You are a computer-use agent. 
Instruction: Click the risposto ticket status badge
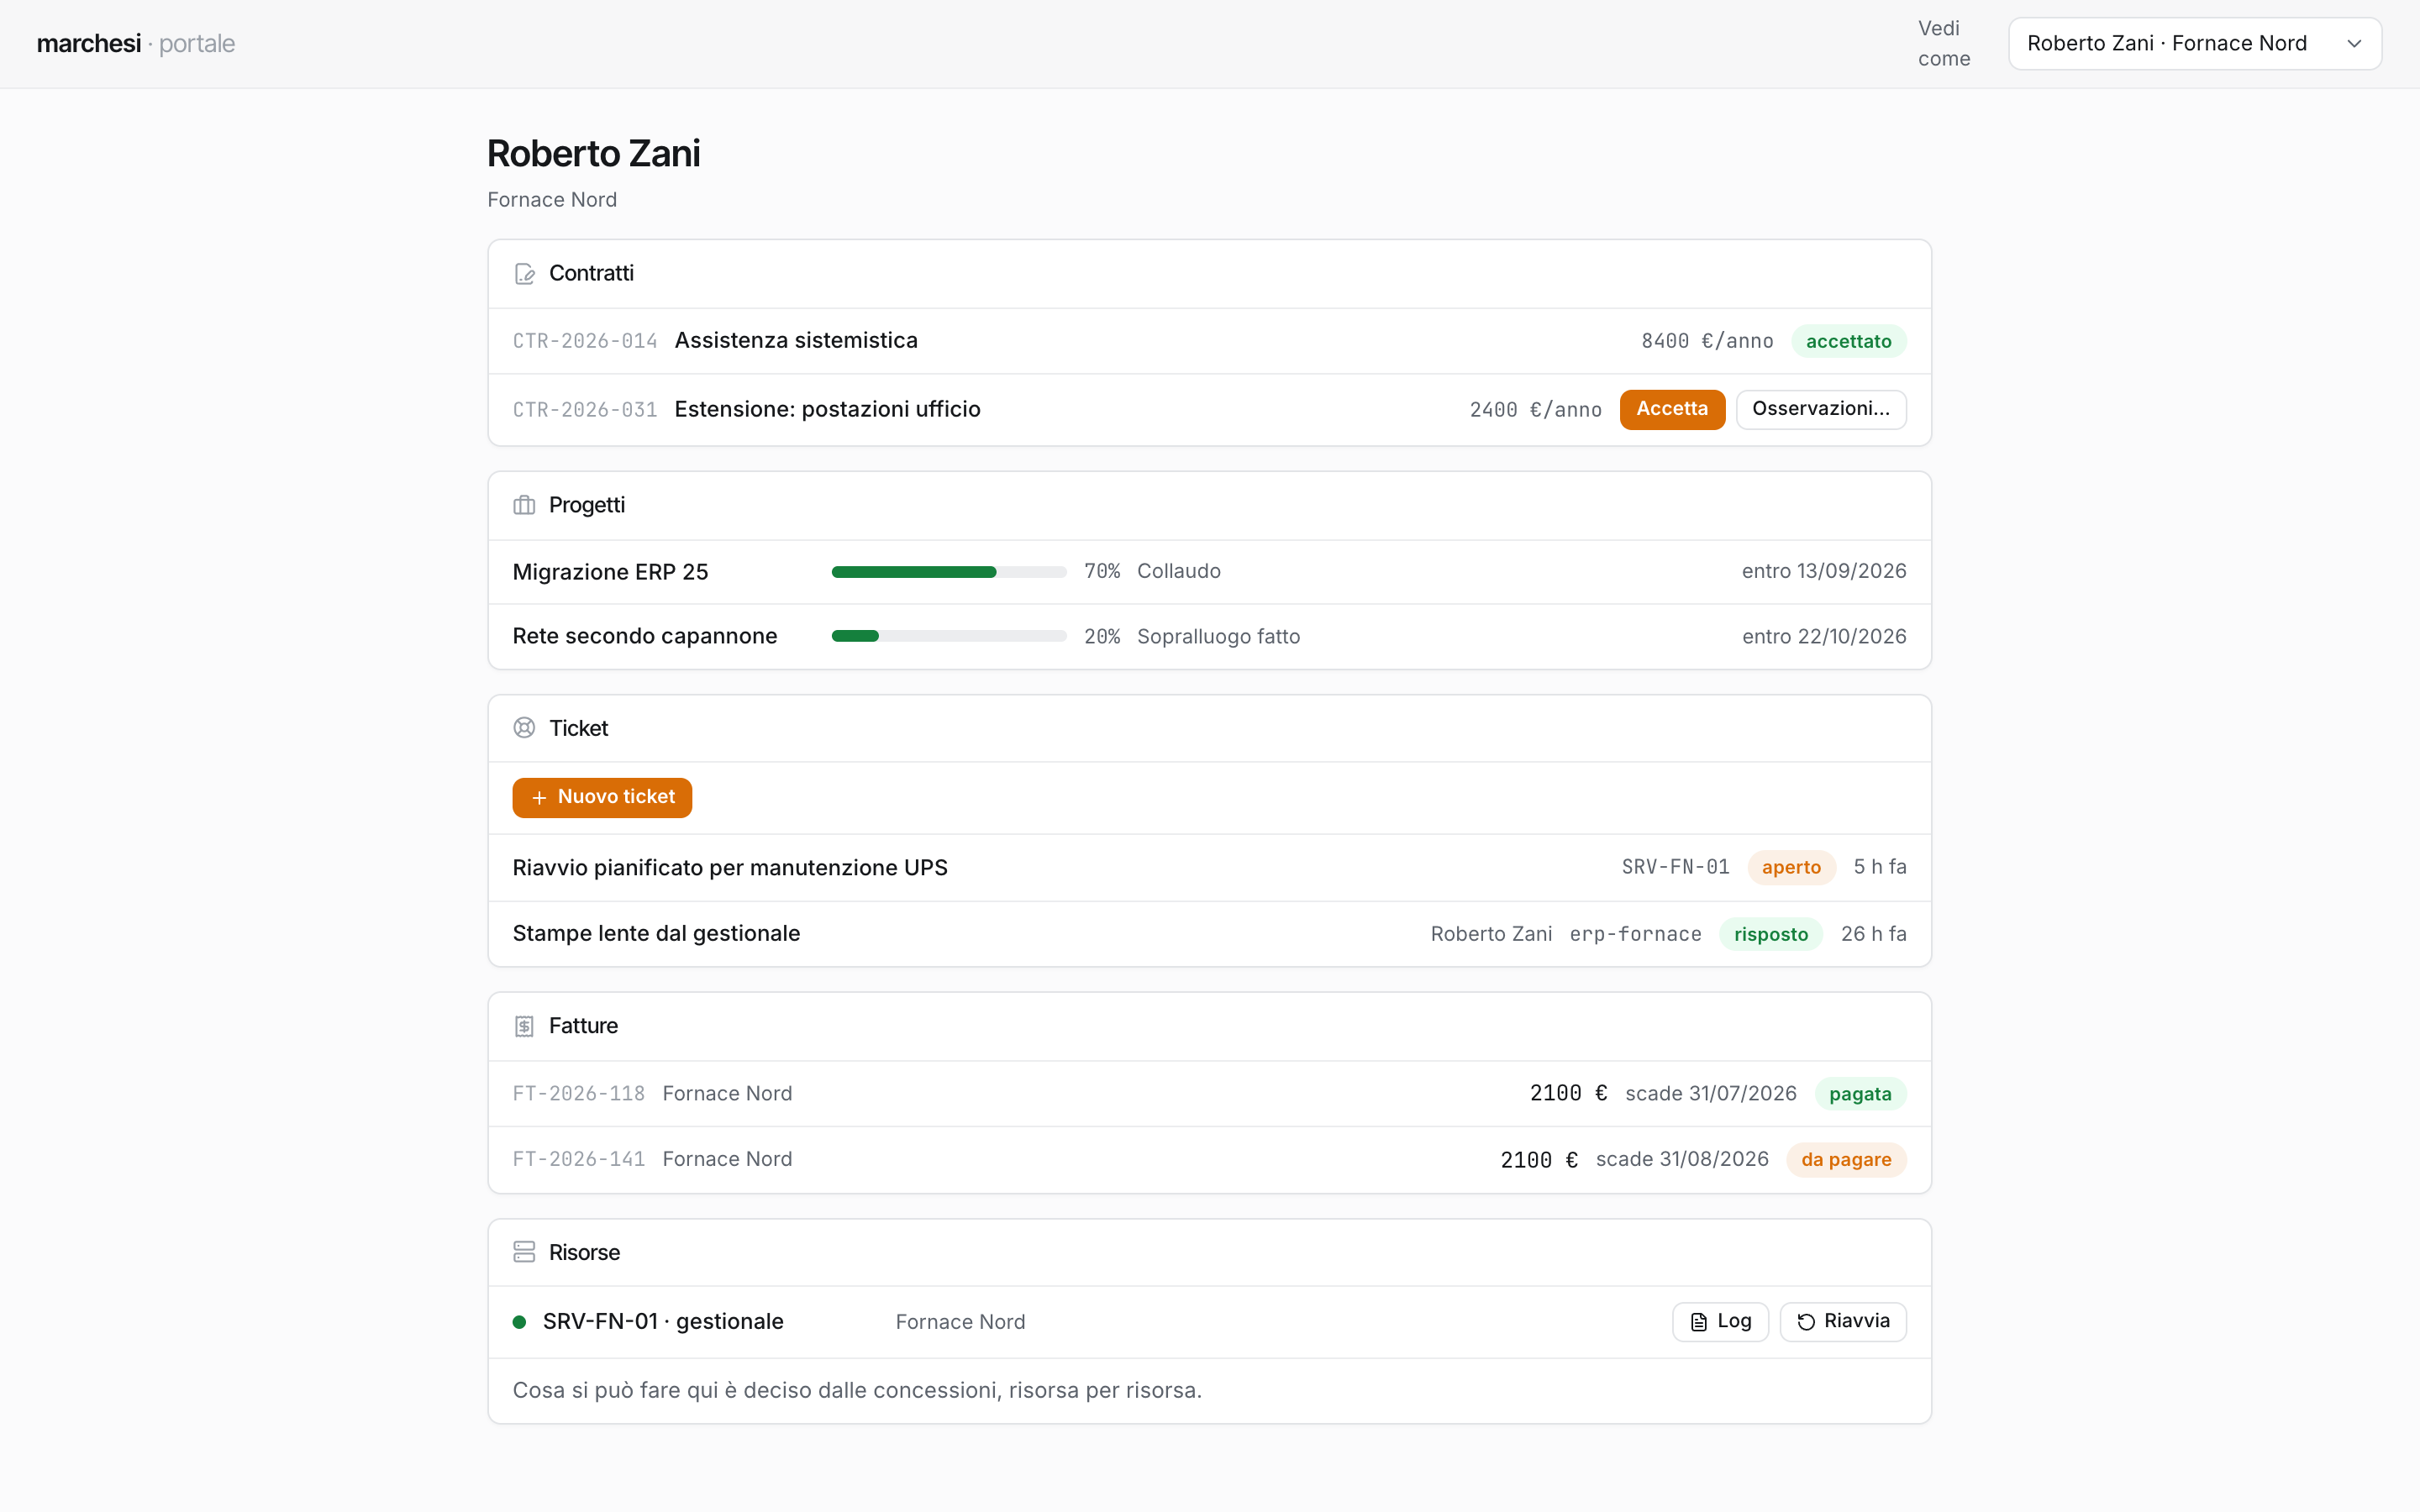[x=1771, y=934]
